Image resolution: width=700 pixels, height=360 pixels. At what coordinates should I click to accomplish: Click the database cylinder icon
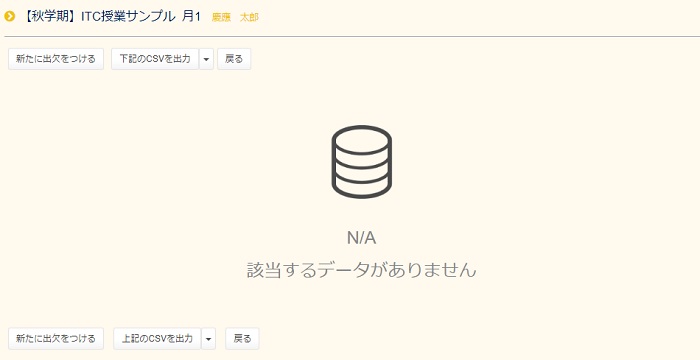click(x=362, y=162)
